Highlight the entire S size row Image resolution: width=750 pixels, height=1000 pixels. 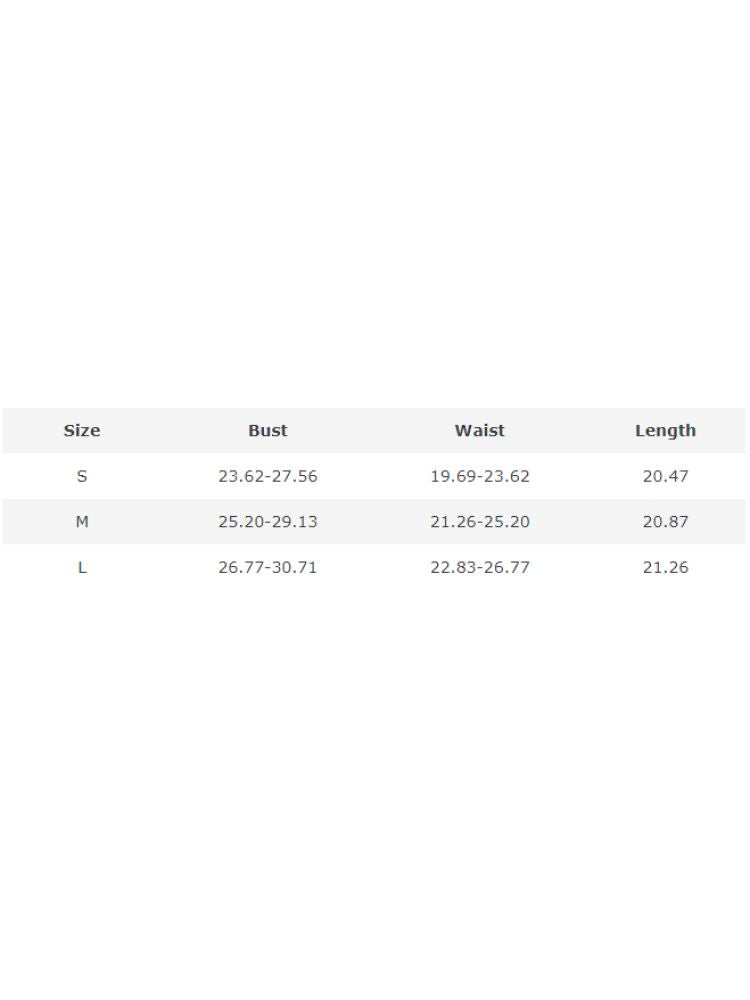coord(373,476)
